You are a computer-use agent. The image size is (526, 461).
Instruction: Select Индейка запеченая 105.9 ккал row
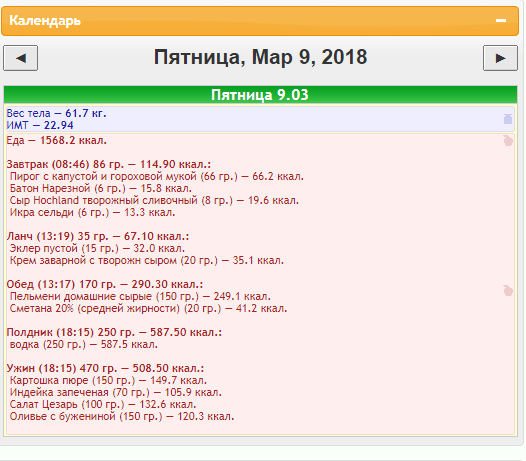(116, 393)
